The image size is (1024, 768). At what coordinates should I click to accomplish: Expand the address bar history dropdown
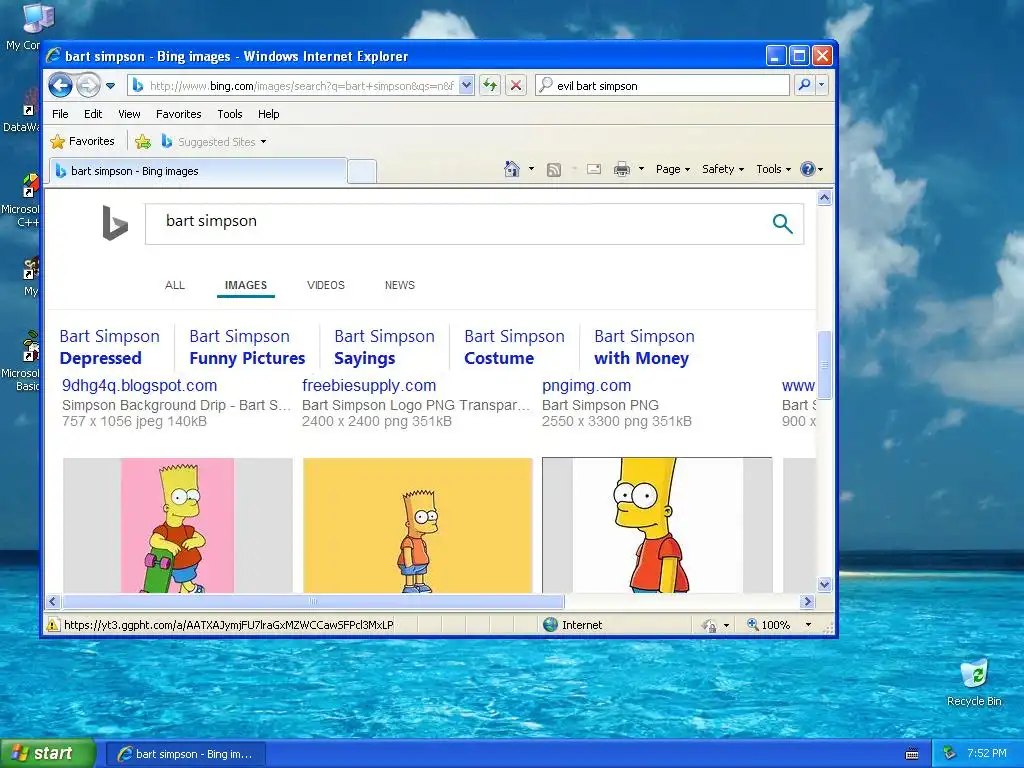click(x=466, y=85)
